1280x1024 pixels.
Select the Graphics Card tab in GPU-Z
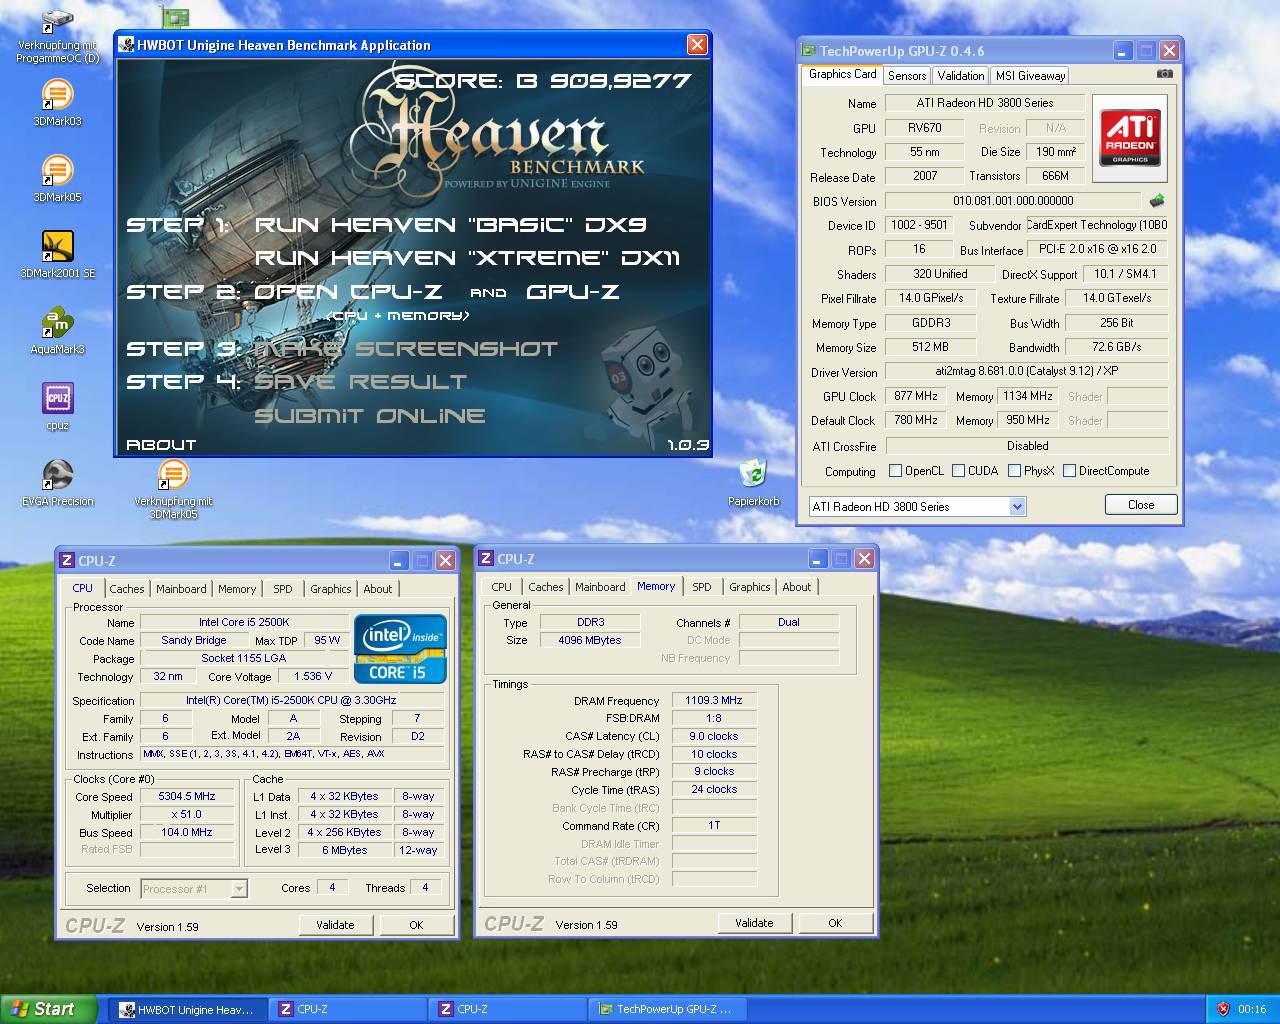[842, 74]
